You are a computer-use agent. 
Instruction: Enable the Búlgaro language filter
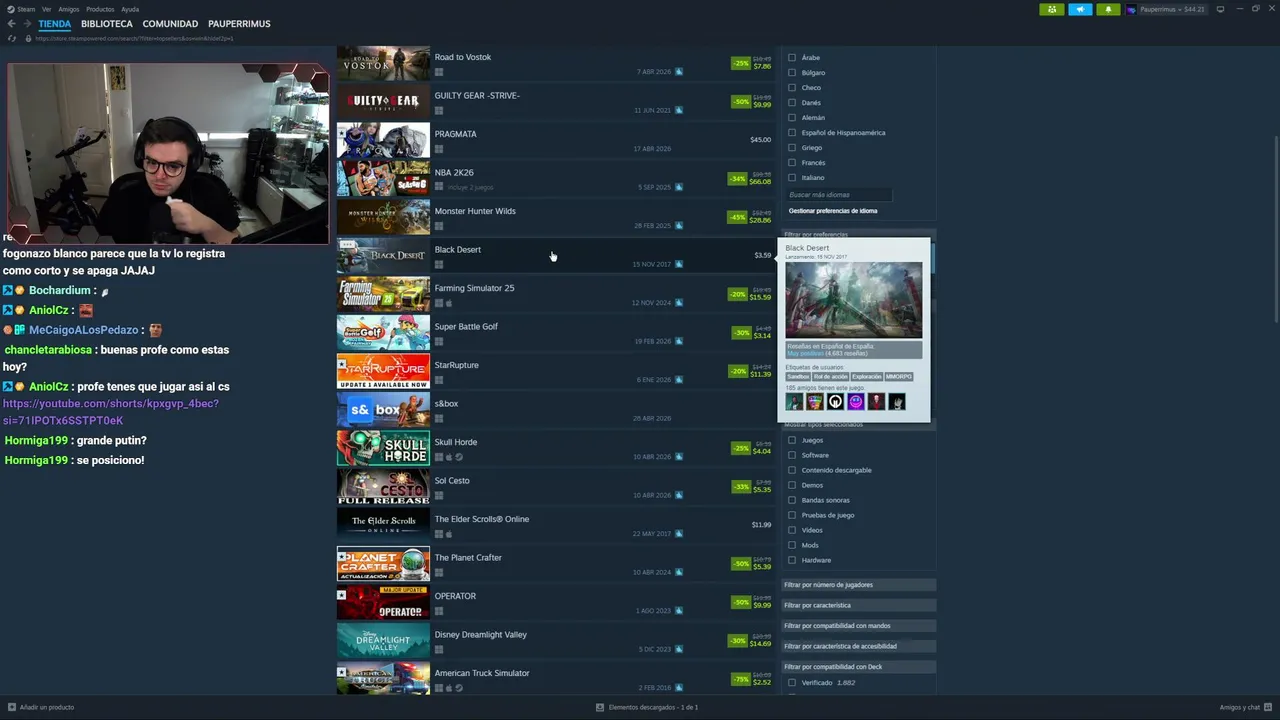pos(792,73)
